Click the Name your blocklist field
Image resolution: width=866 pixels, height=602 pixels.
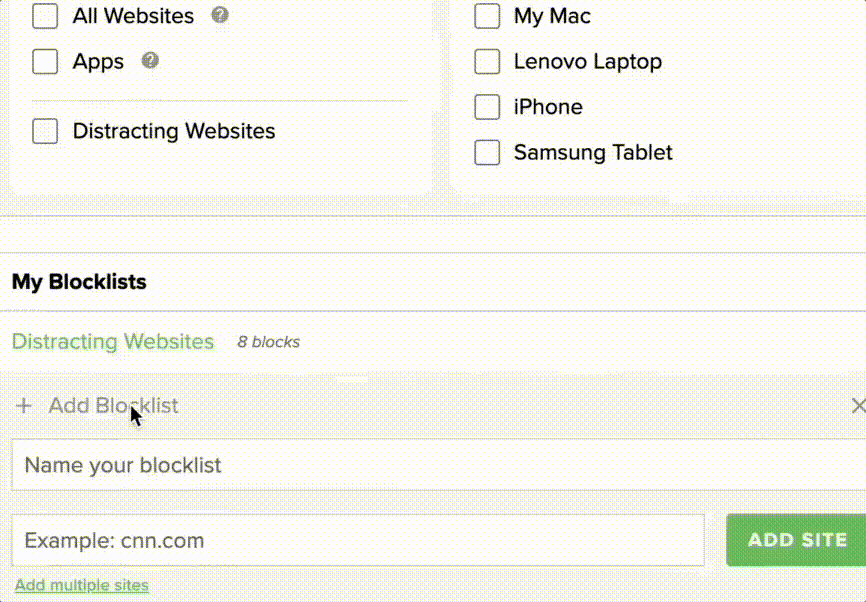tap(300, 465)
